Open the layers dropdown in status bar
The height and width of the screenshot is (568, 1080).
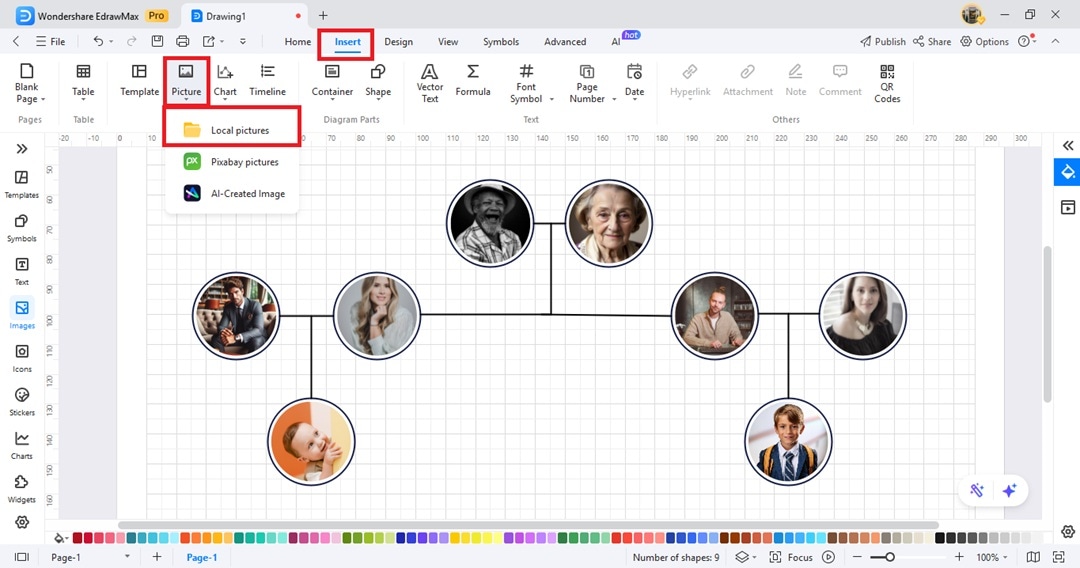(746, 557)
